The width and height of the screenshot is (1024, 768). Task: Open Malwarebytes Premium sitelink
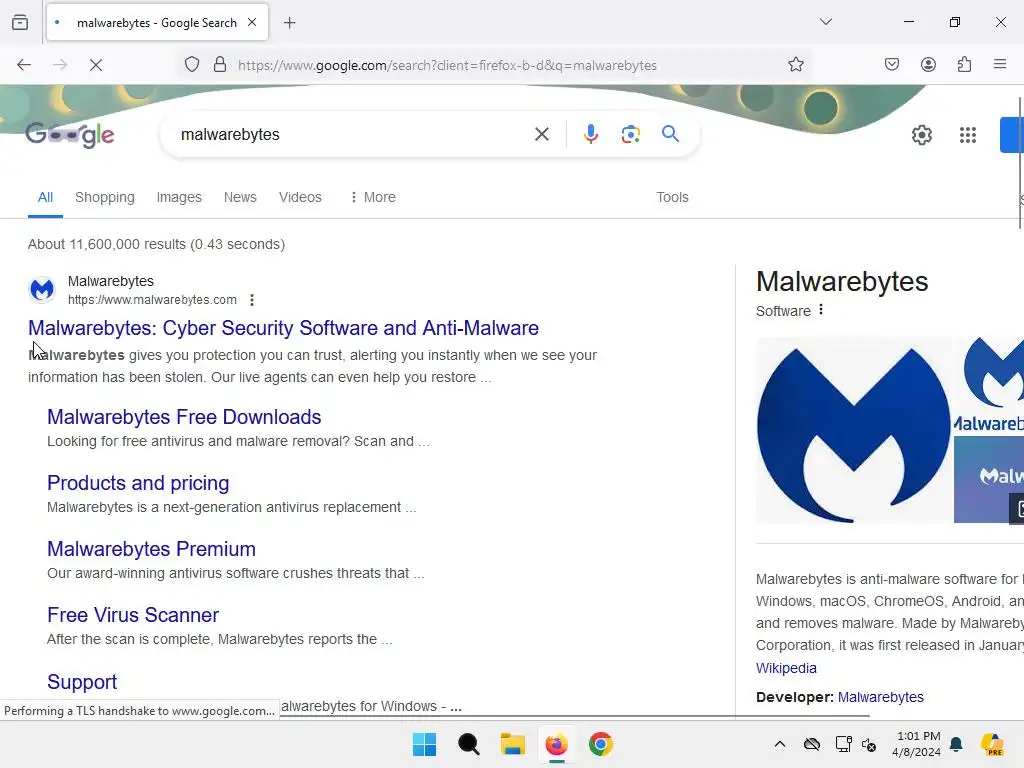152,549
